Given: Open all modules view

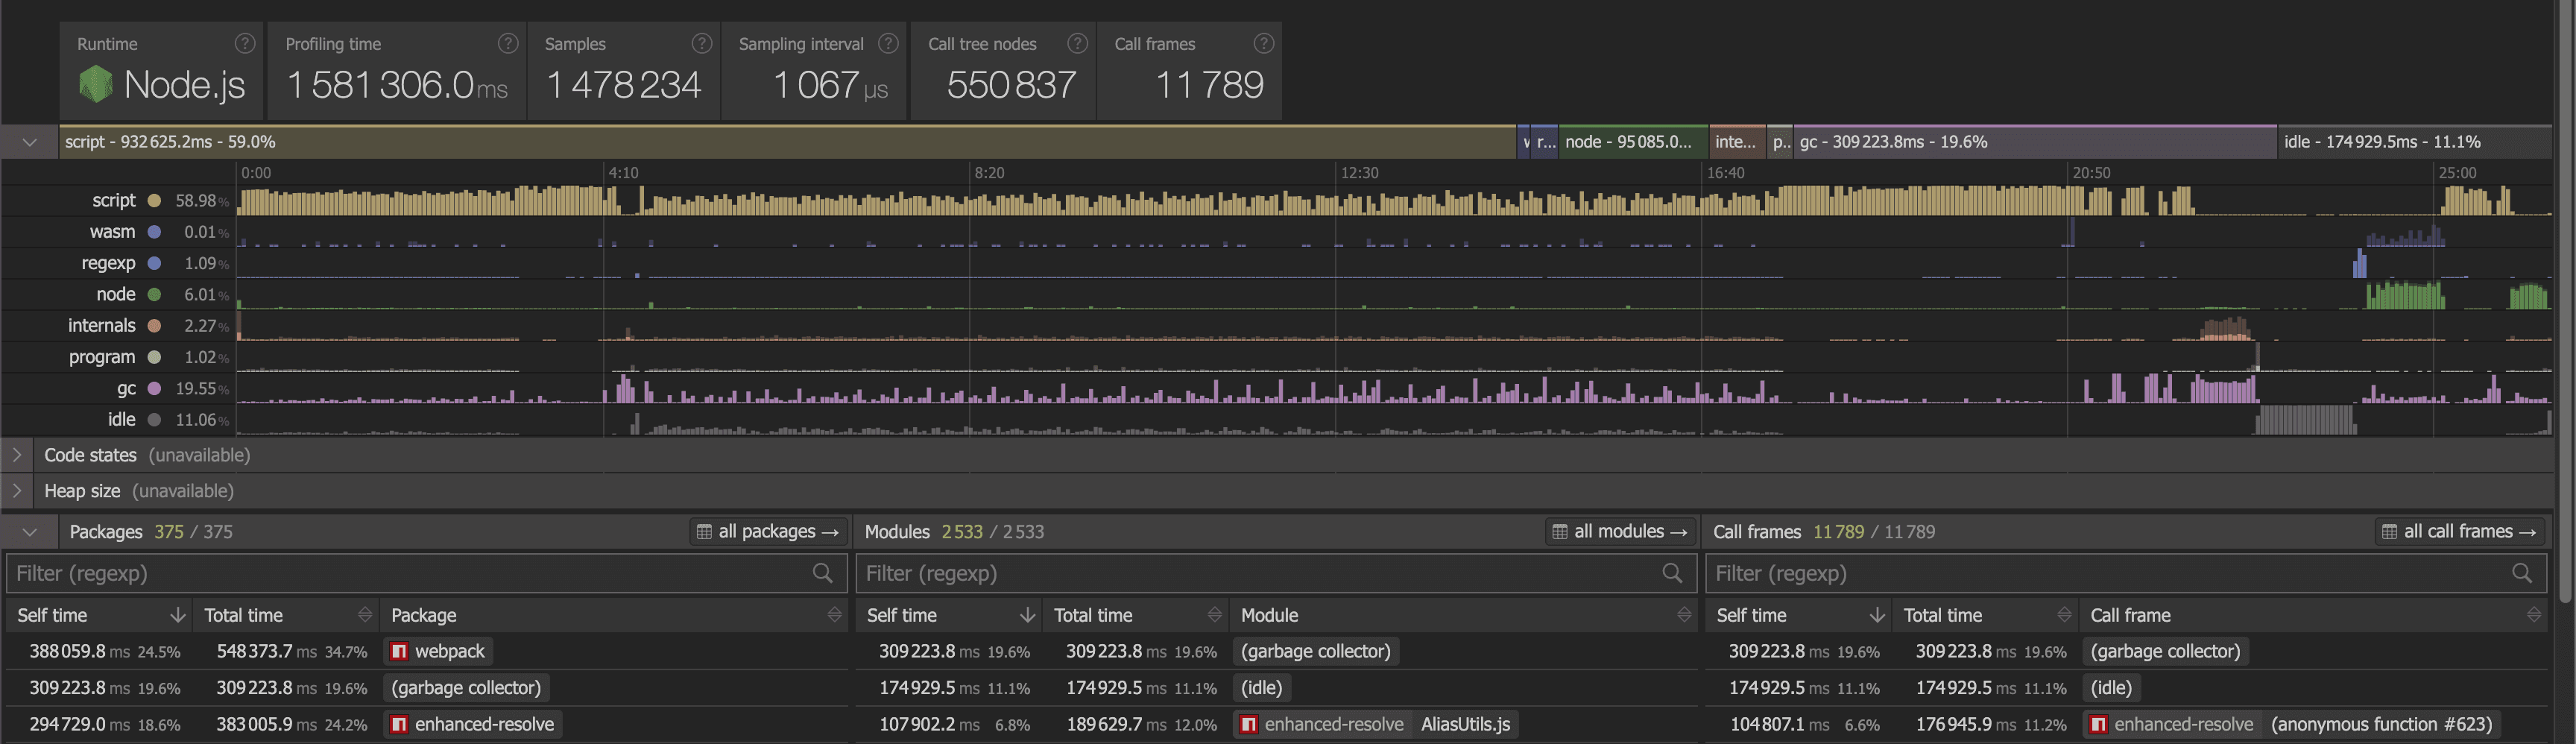Looking at the screenshot, I should [x=1620, y=532].
